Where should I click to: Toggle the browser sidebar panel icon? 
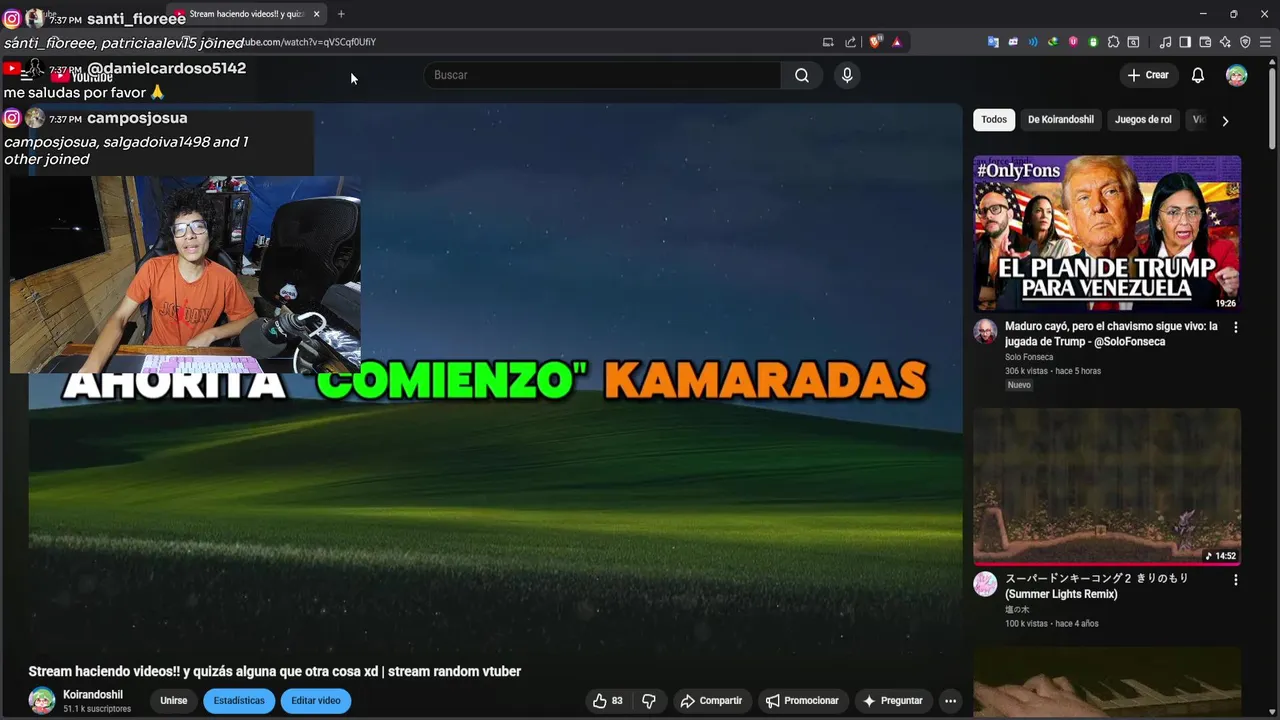coord(1185,42)
